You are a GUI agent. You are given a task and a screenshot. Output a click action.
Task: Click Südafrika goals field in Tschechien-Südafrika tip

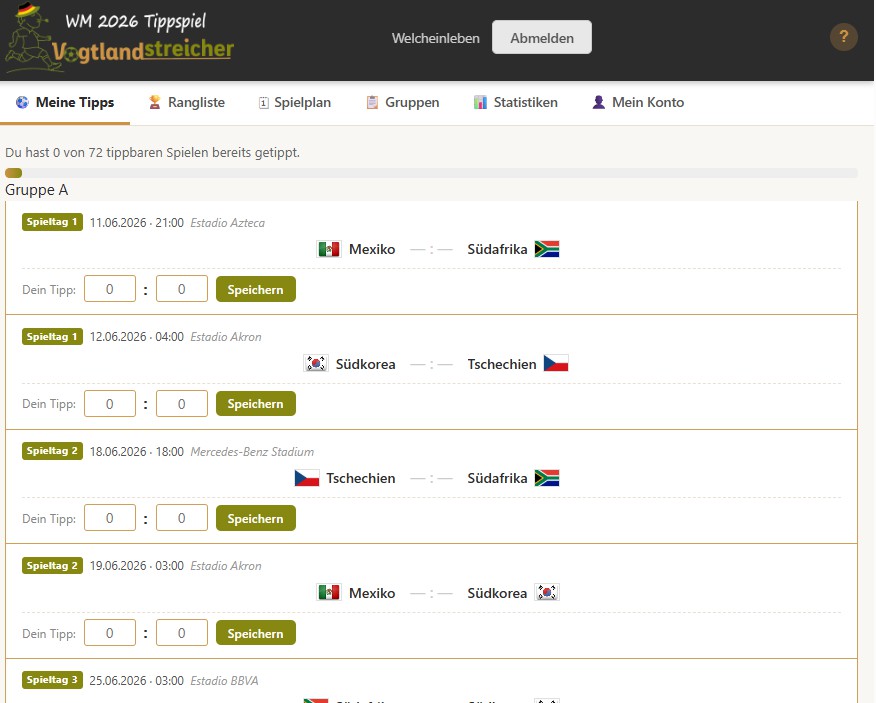coord(182,518)
